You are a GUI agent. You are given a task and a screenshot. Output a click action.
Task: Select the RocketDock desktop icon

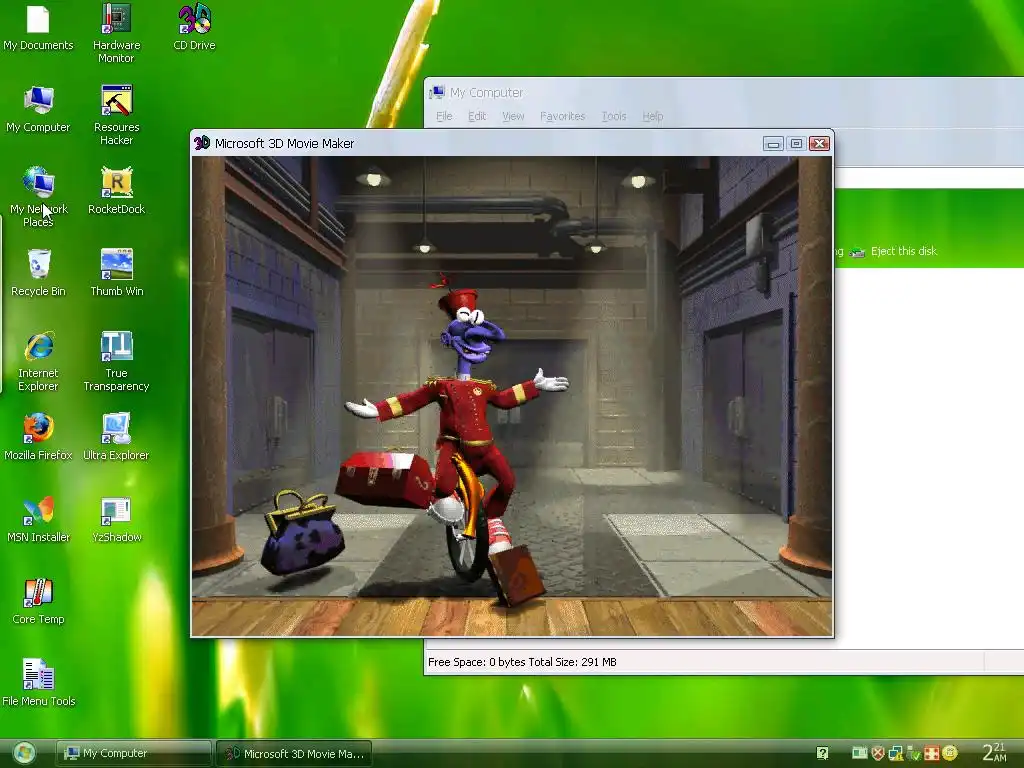pyautogui.click(x=116, y=191)
